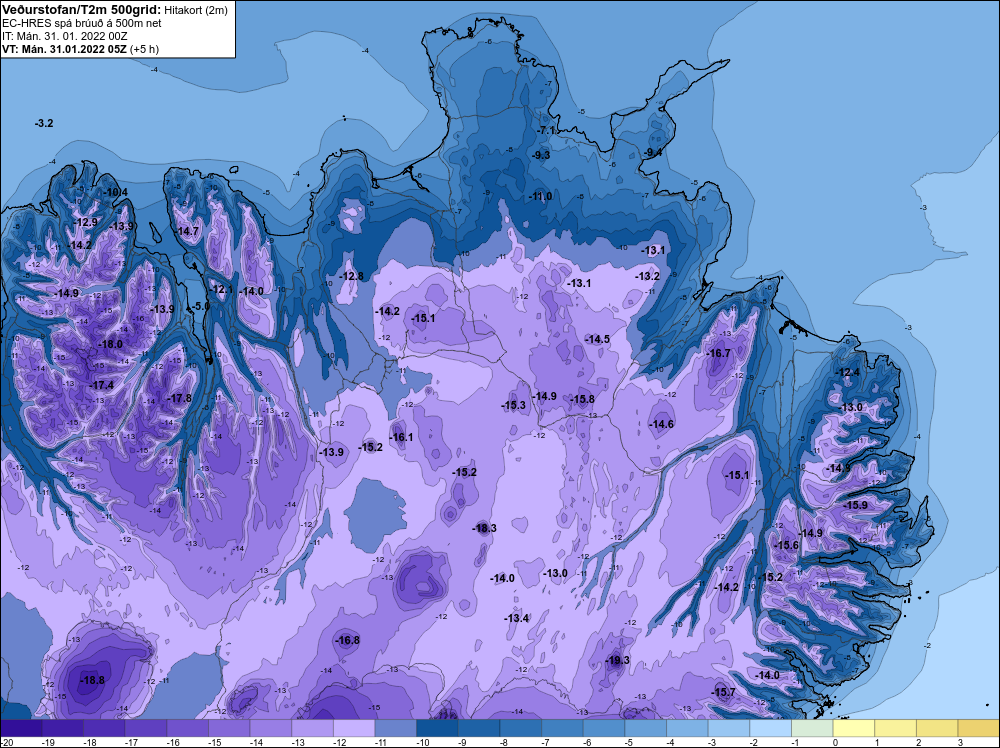1000x748 pixels.
Task: Click the -14.5 temperature reading
Action: pos(598,339)
